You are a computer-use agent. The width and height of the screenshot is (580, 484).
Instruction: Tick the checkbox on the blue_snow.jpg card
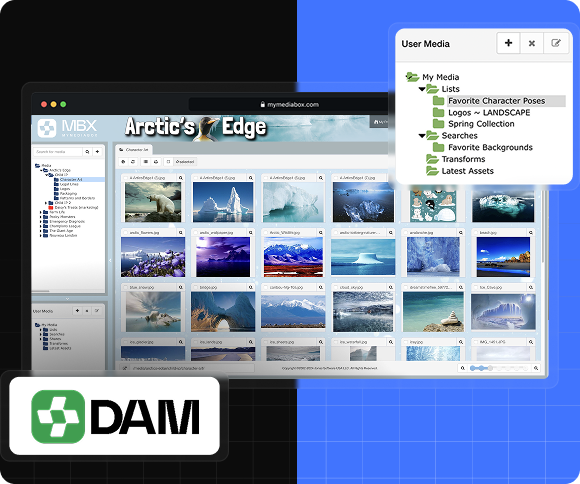coord(125,287)
